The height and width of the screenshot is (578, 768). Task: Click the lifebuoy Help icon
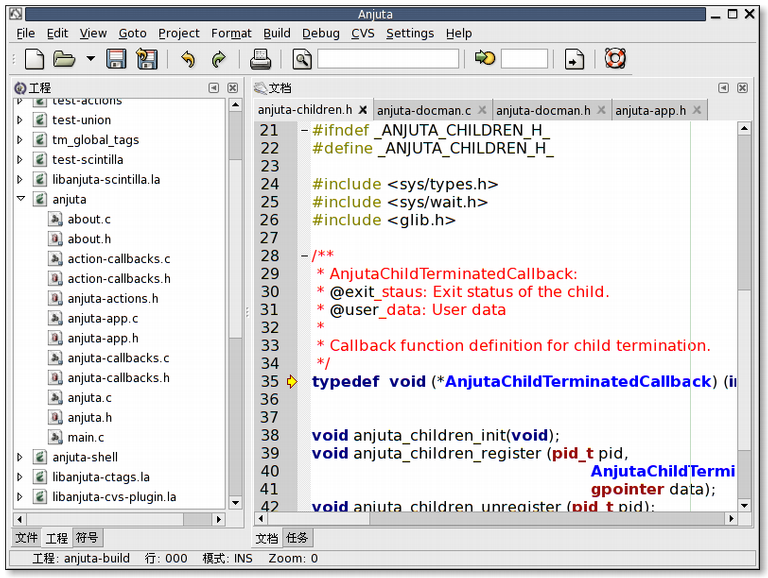[x=615, y=59]
